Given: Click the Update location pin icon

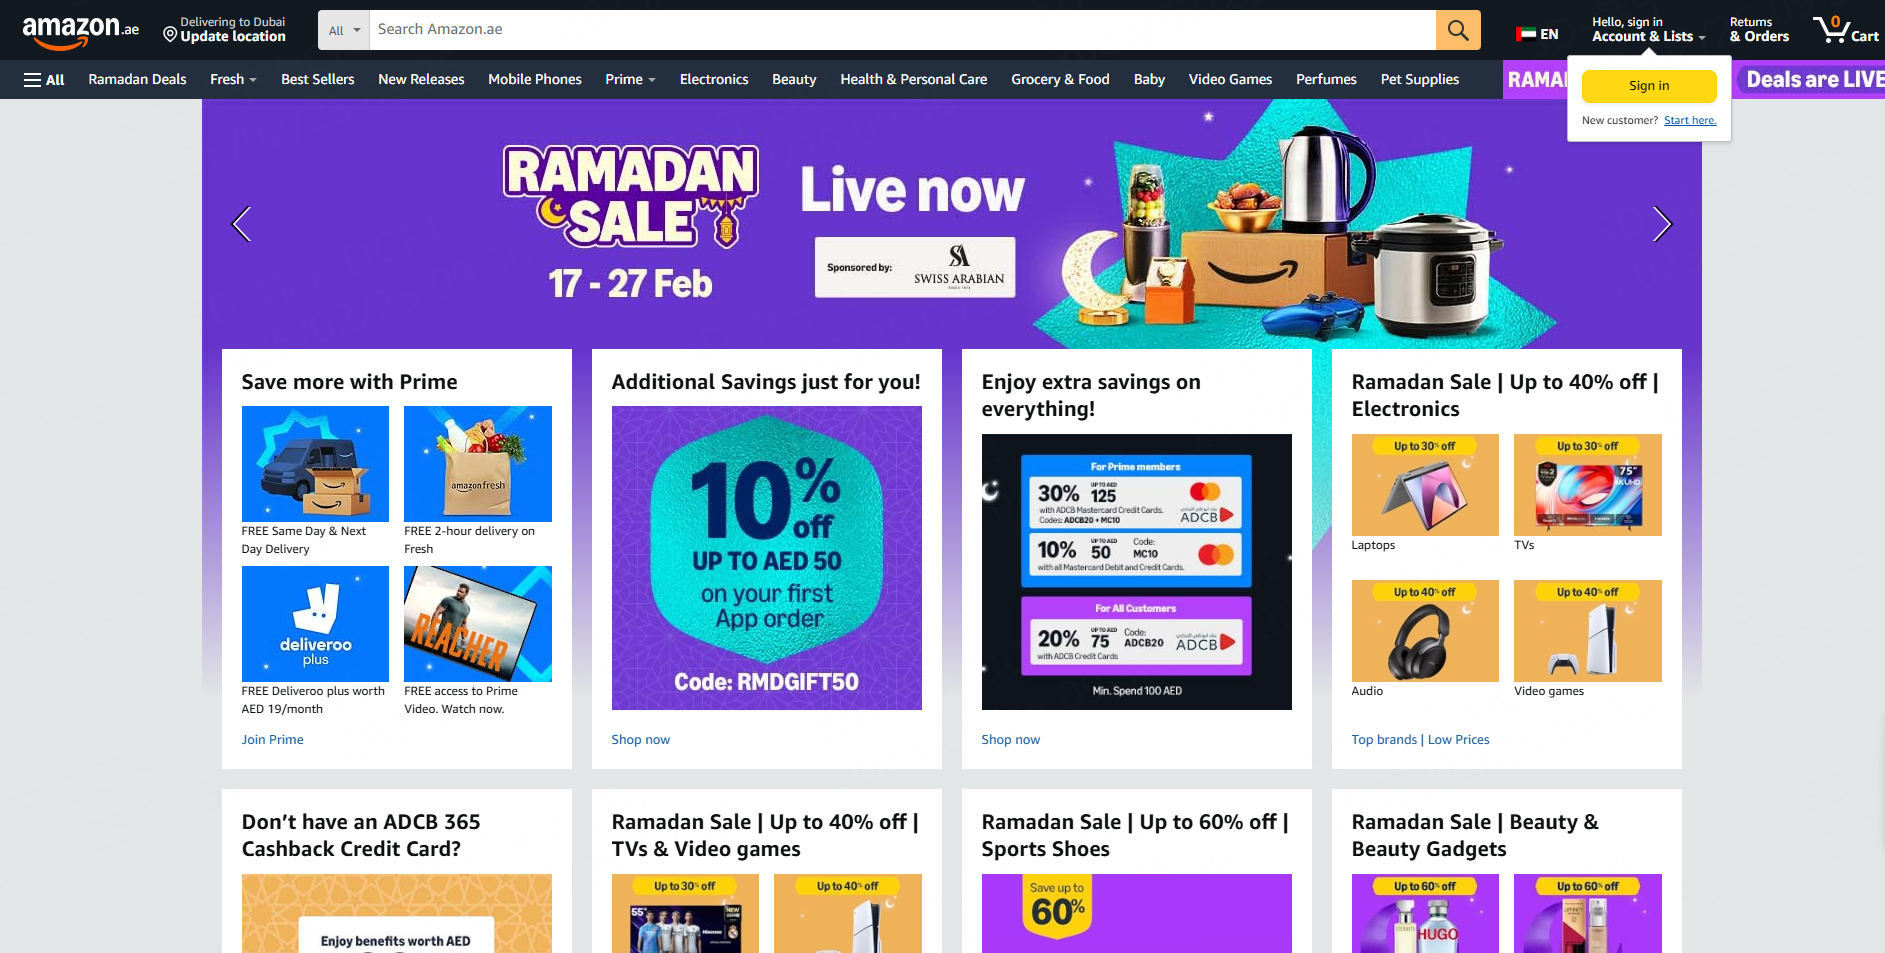Looking at the screenshot, I should tap(170, 35).
